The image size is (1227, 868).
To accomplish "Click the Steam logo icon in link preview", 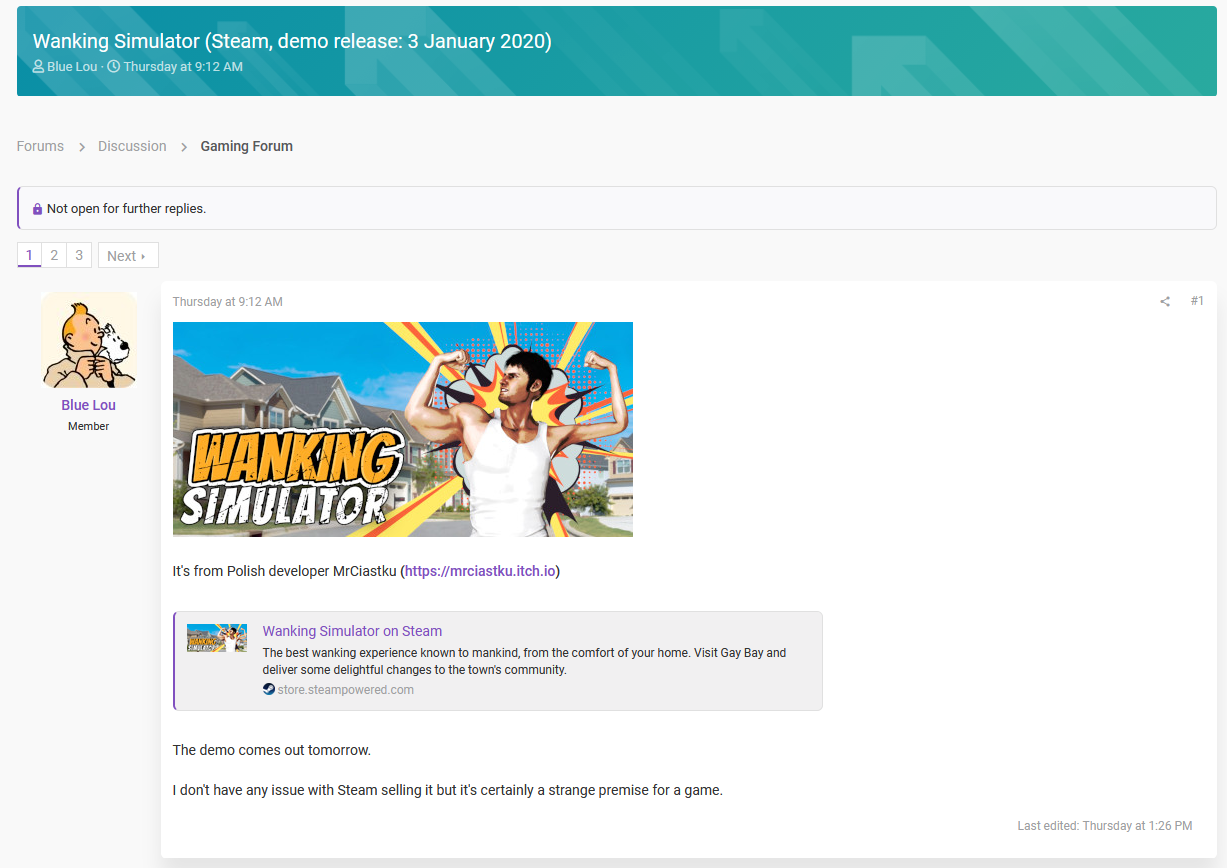I will pos(269,689).
